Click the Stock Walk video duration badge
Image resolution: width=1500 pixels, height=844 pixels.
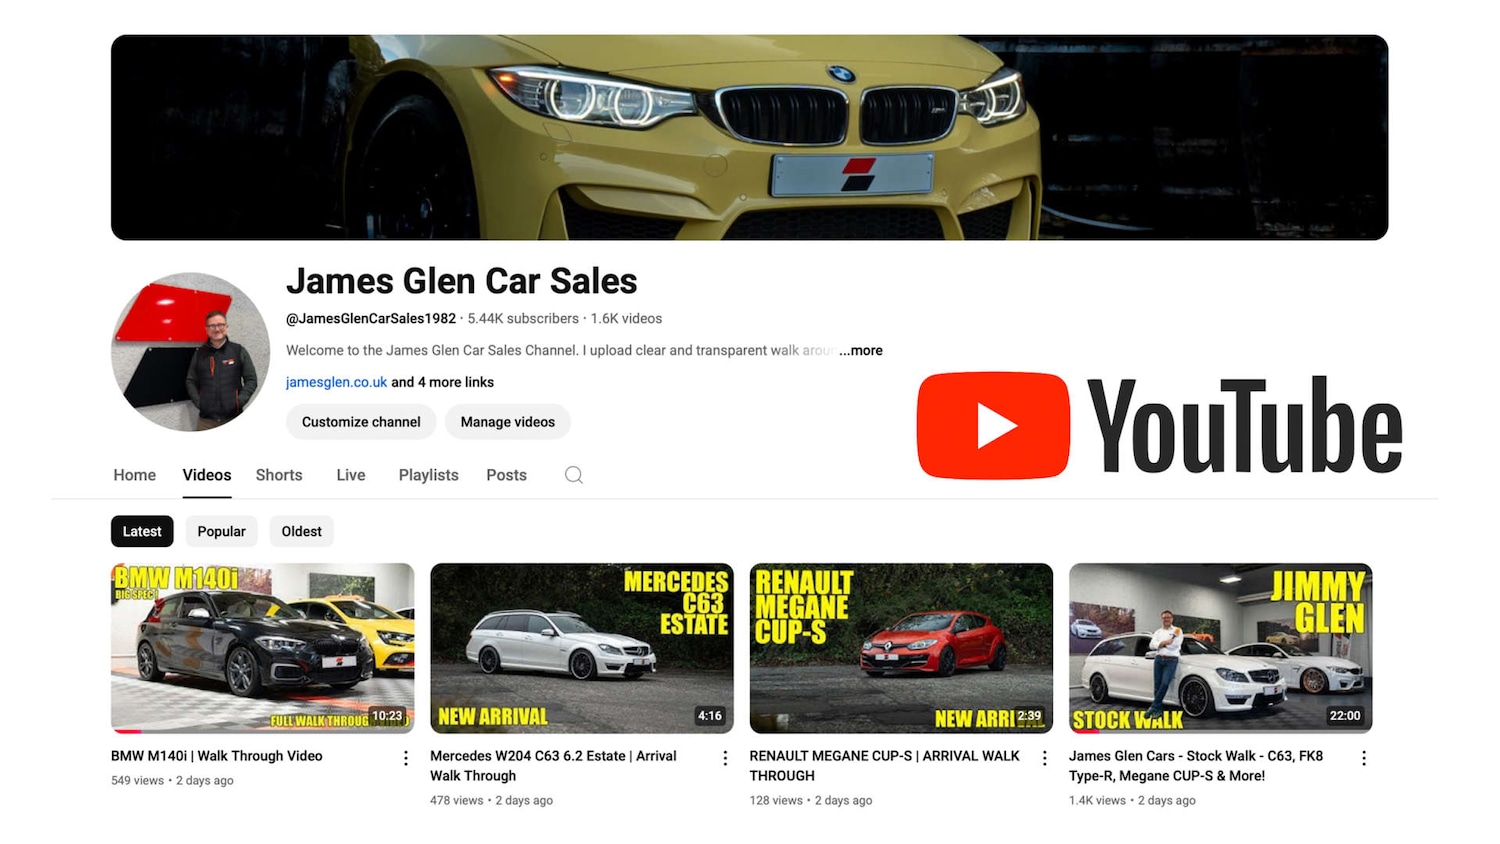coord(1345,715)
